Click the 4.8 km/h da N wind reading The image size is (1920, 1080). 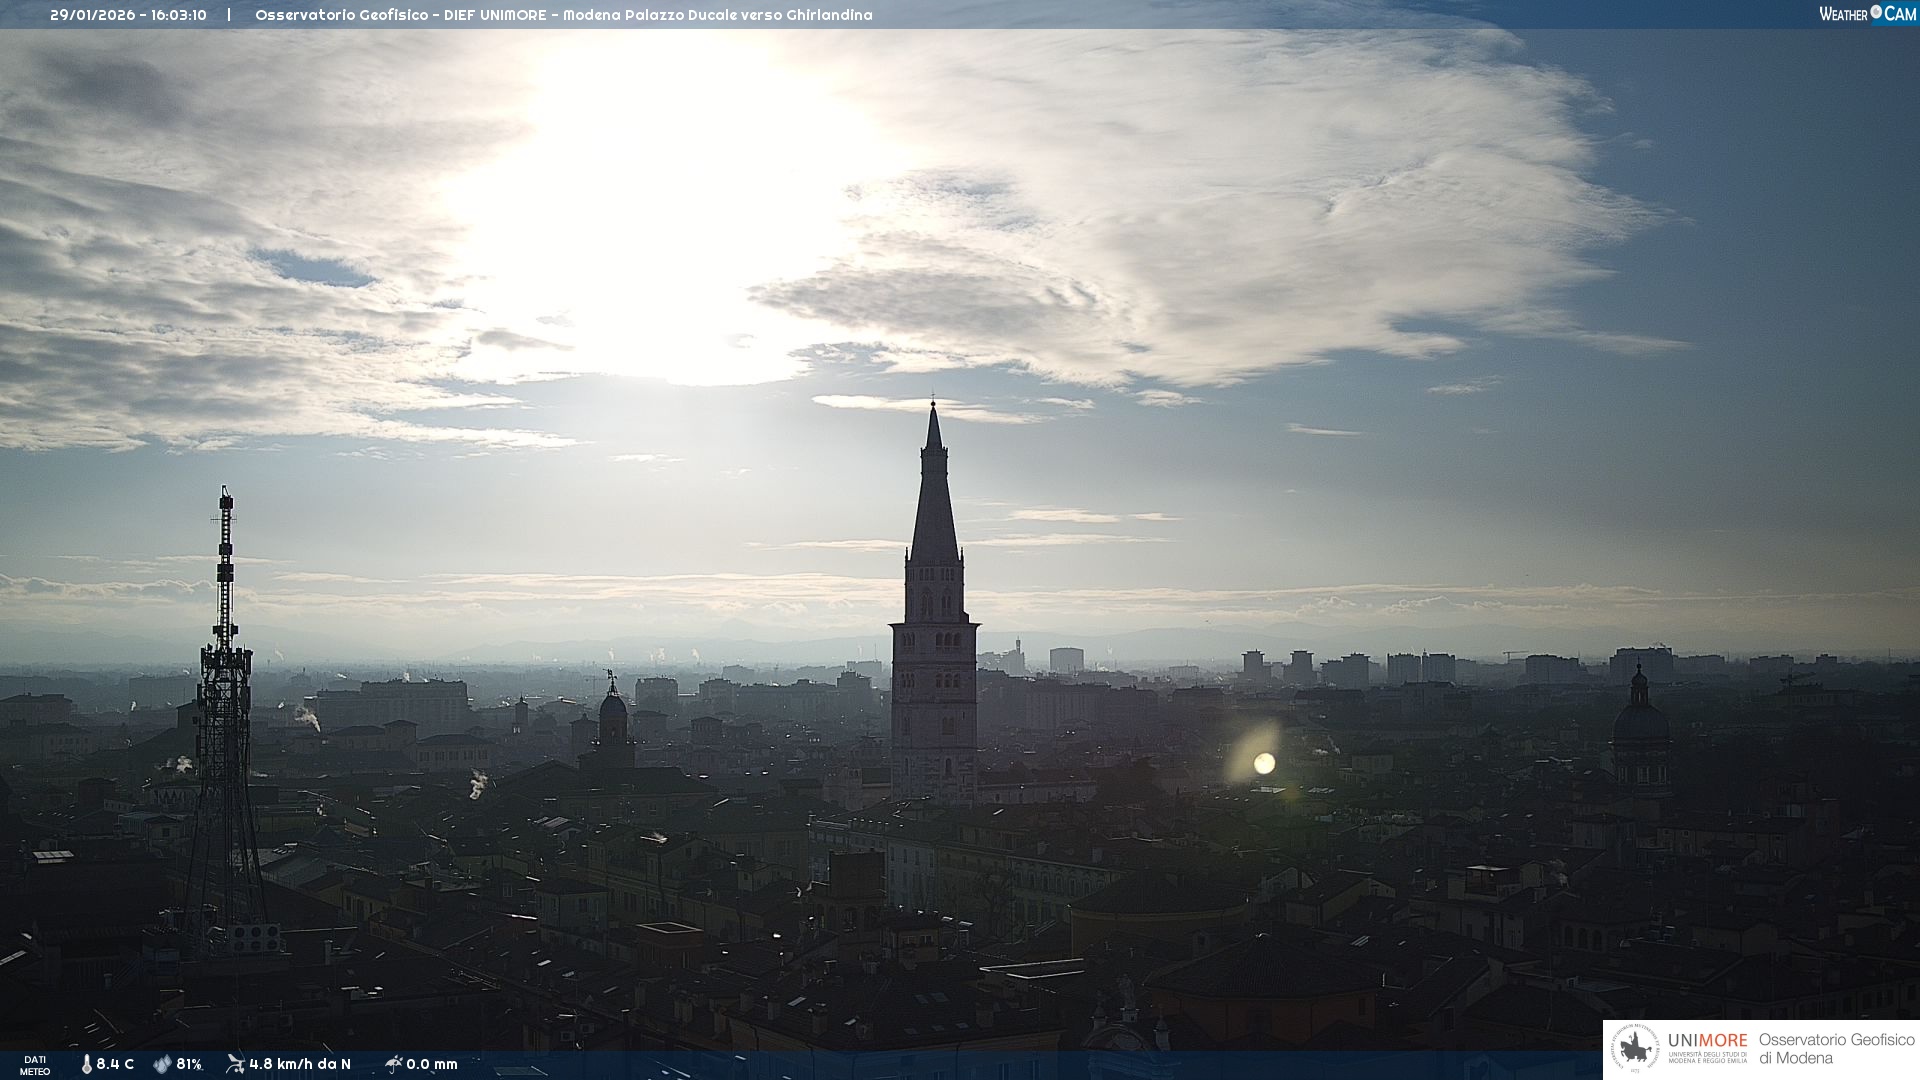[x=300, y=1064]
